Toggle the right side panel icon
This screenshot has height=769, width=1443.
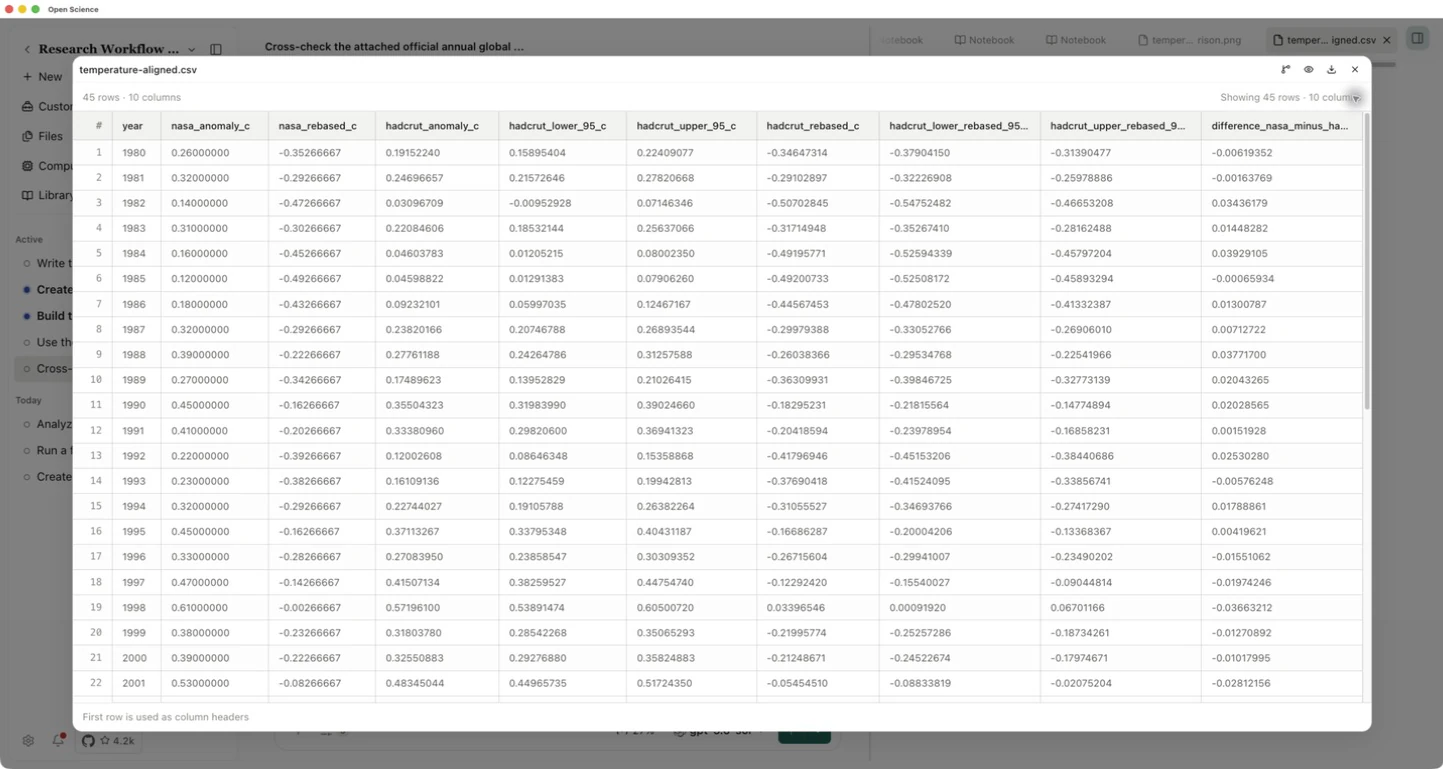[1417, 39]
